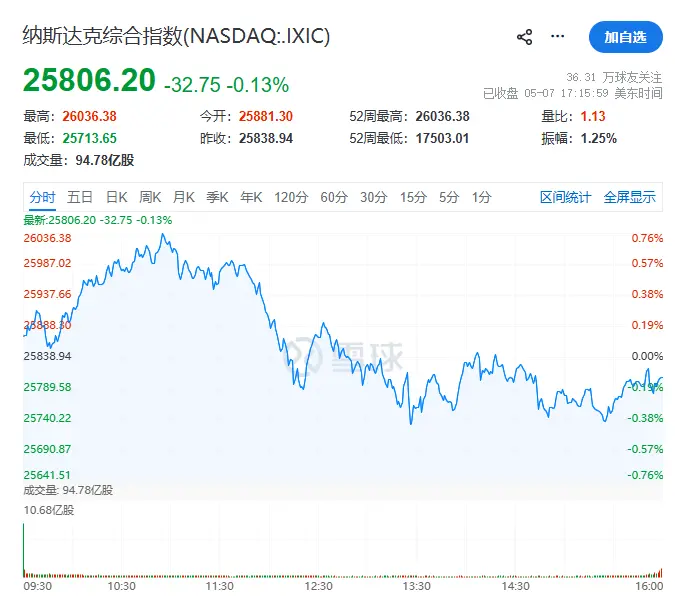
Task: Select the 季K tab
Action: pyautogui.click(x=217, y=197)
